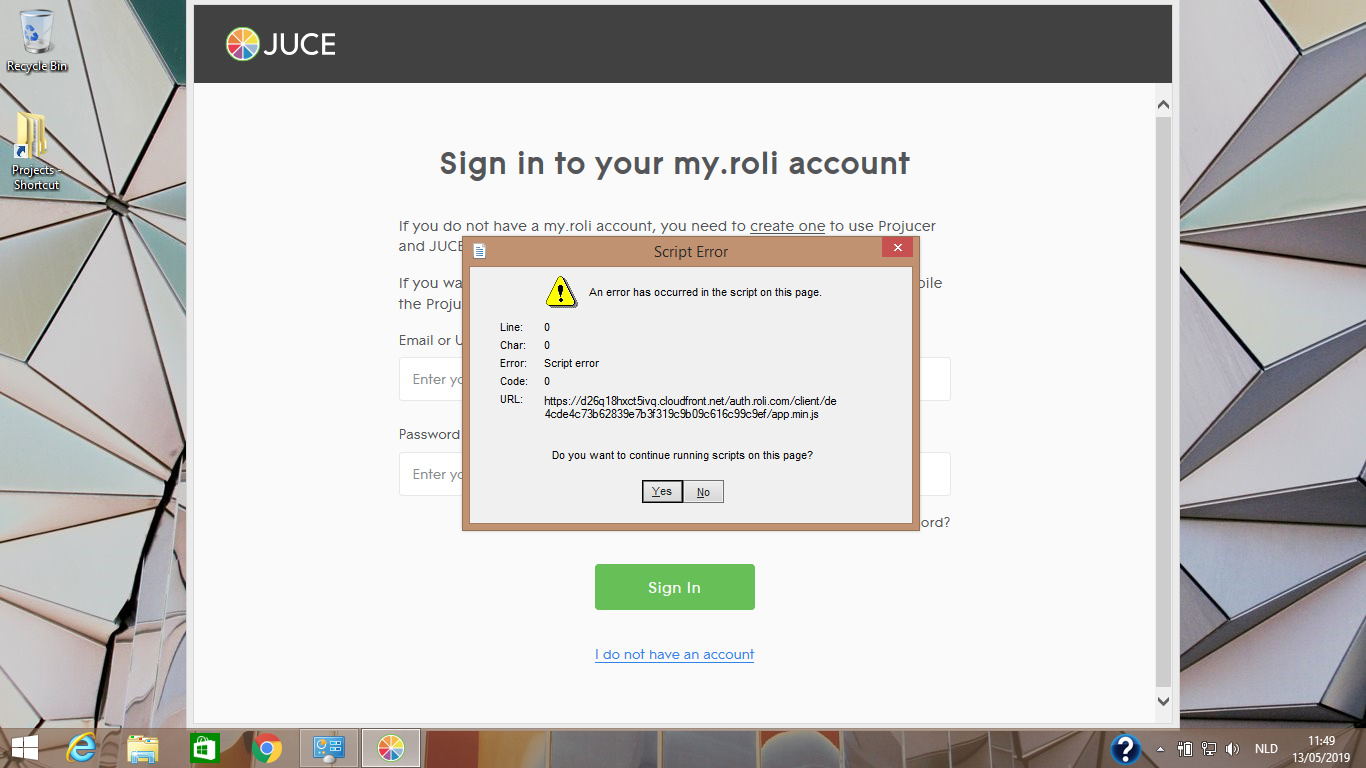Click the "Script Error" dialog title

coord(691,252)
